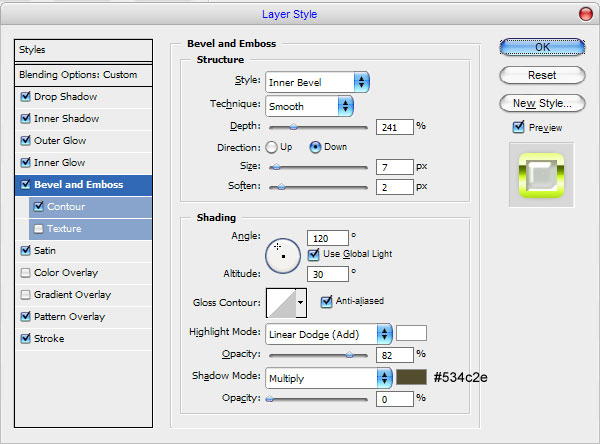
Task: Click the Gloss Contour curve thumbnail
Action: (x=281, y=303)
